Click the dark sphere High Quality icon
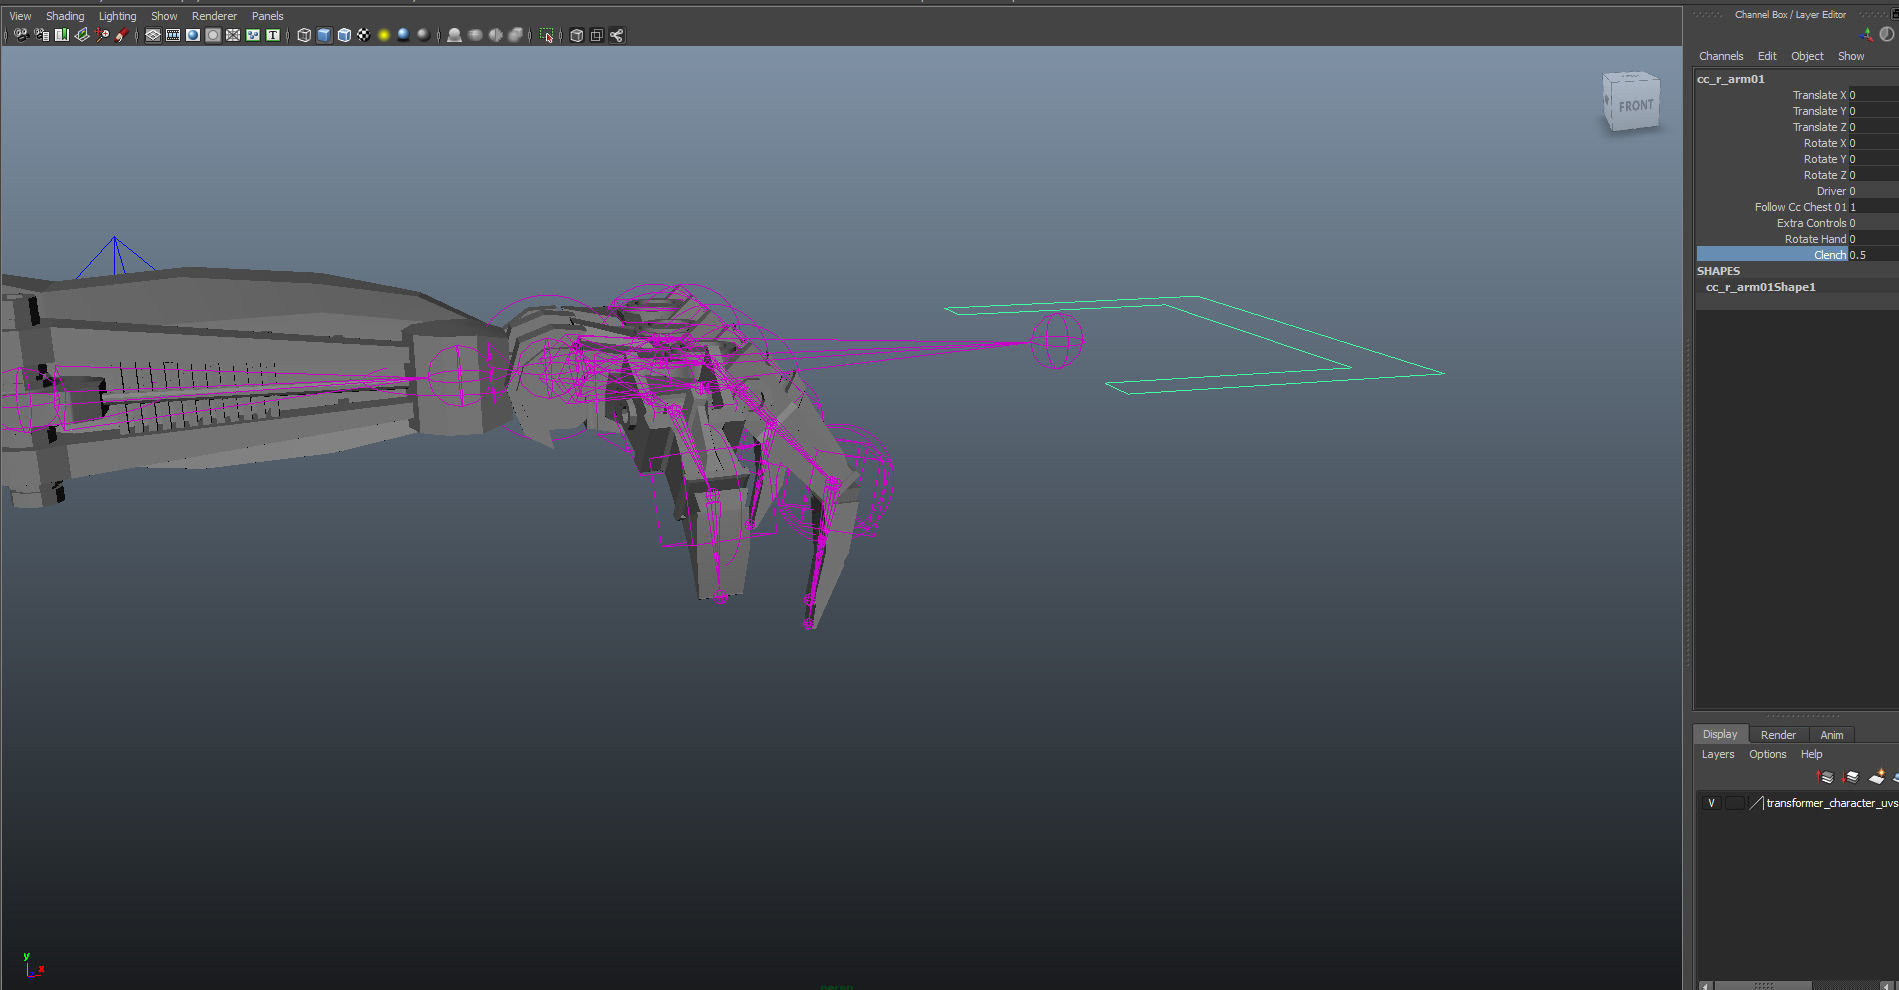 (424, 35)
